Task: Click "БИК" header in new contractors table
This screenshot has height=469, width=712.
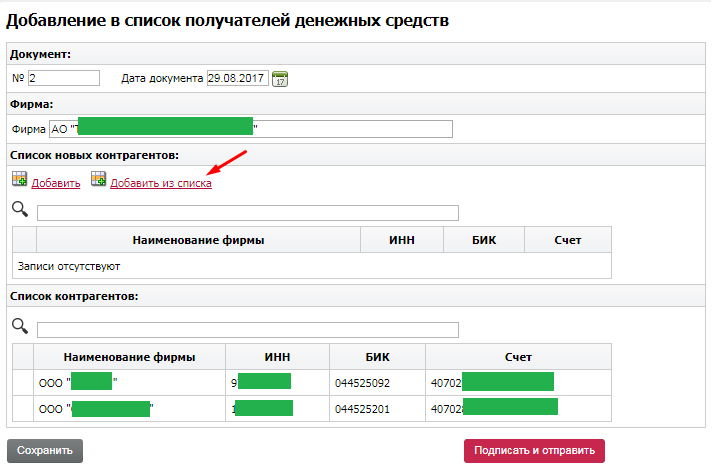Action: coord(484,240)
